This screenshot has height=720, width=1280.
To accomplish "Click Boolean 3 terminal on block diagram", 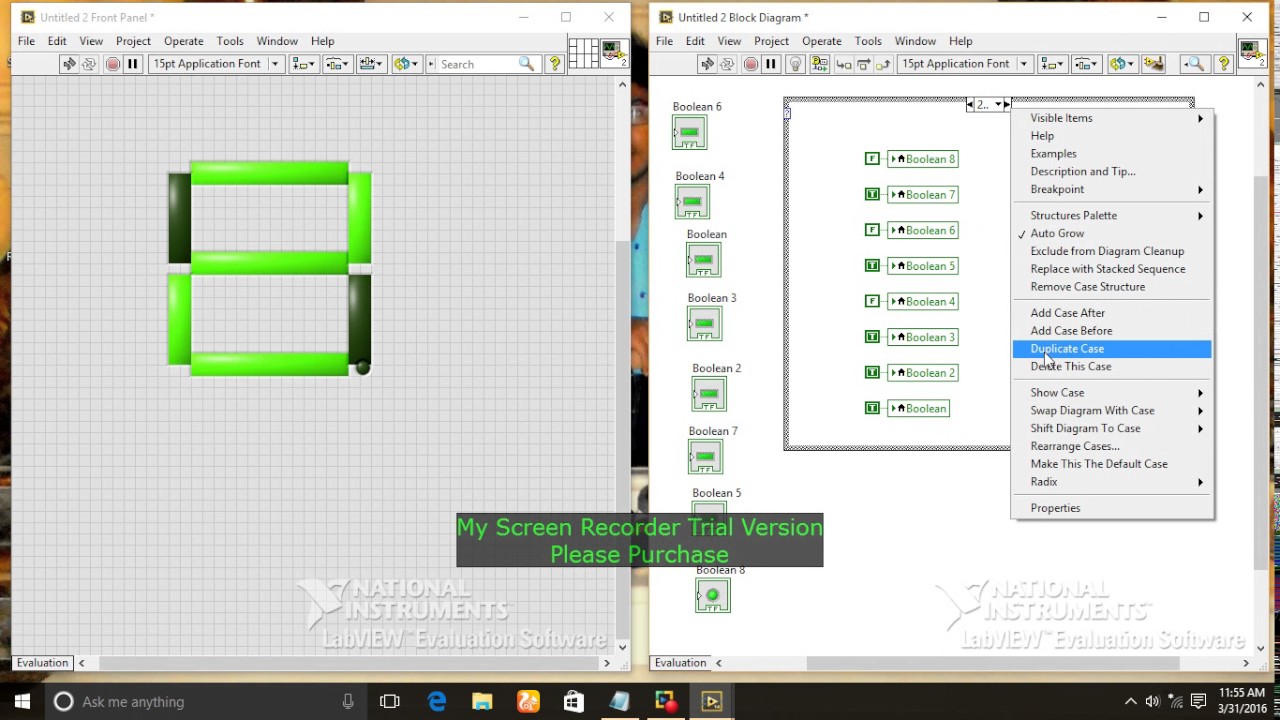I will 704,324.
